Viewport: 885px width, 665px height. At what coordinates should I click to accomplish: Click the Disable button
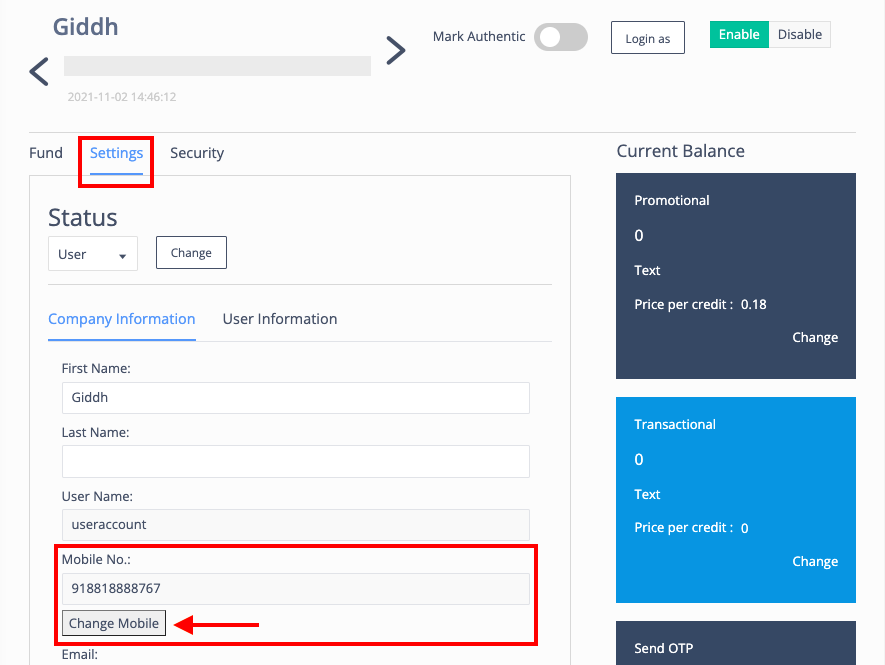pos(799,34)
